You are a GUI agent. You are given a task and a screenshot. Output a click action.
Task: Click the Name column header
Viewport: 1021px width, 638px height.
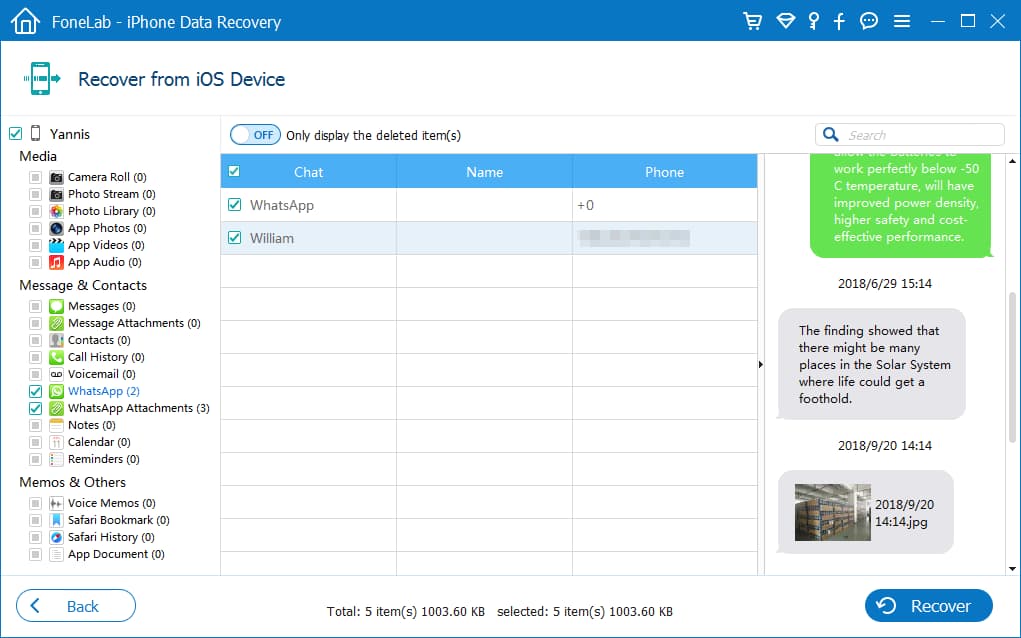click(x=484, y=172)
